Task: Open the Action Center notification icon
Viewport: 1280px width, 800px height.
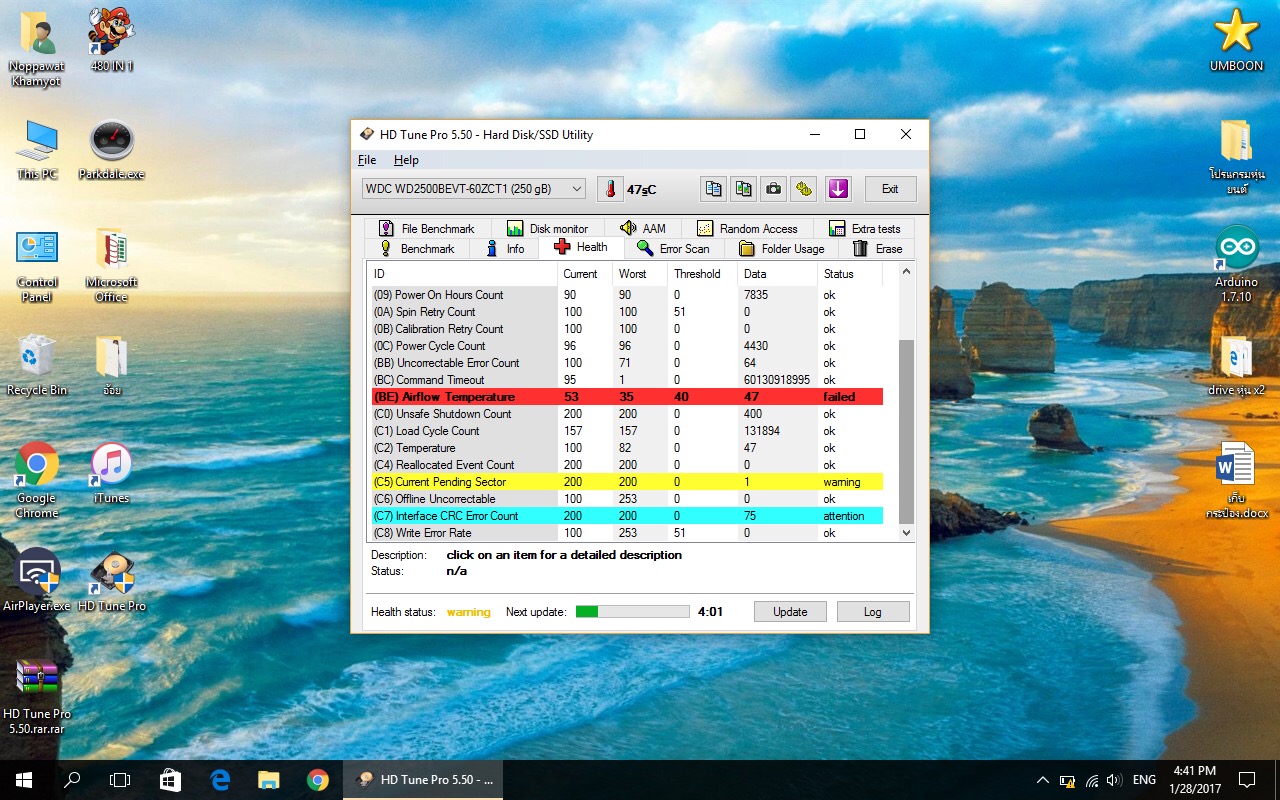Action: coord(1246,780)
